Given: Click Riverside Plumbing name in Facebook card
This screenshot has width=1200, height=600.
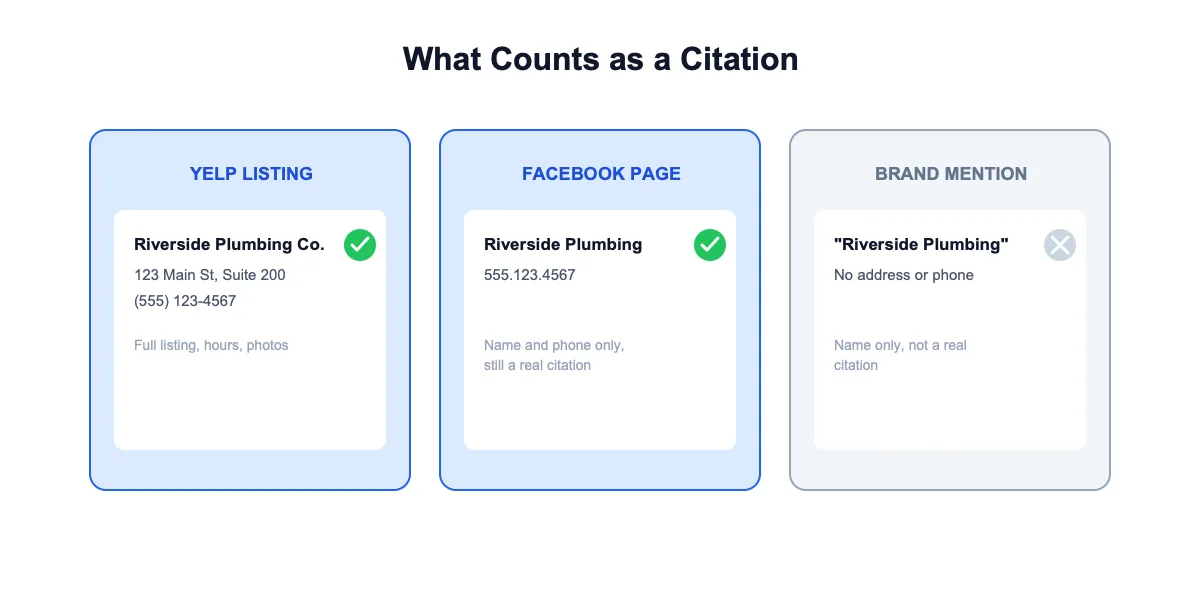Looking at the screenshot, I should click(563, 244).
